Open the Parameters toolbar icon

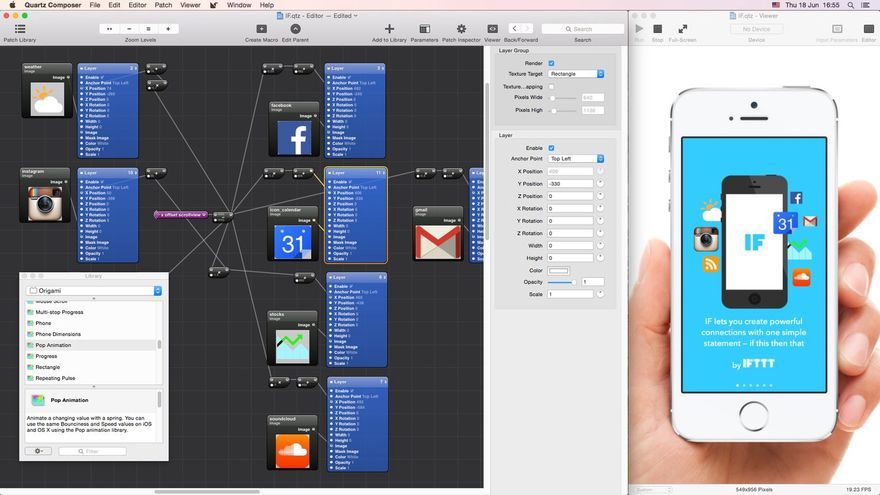coord(424,29)
